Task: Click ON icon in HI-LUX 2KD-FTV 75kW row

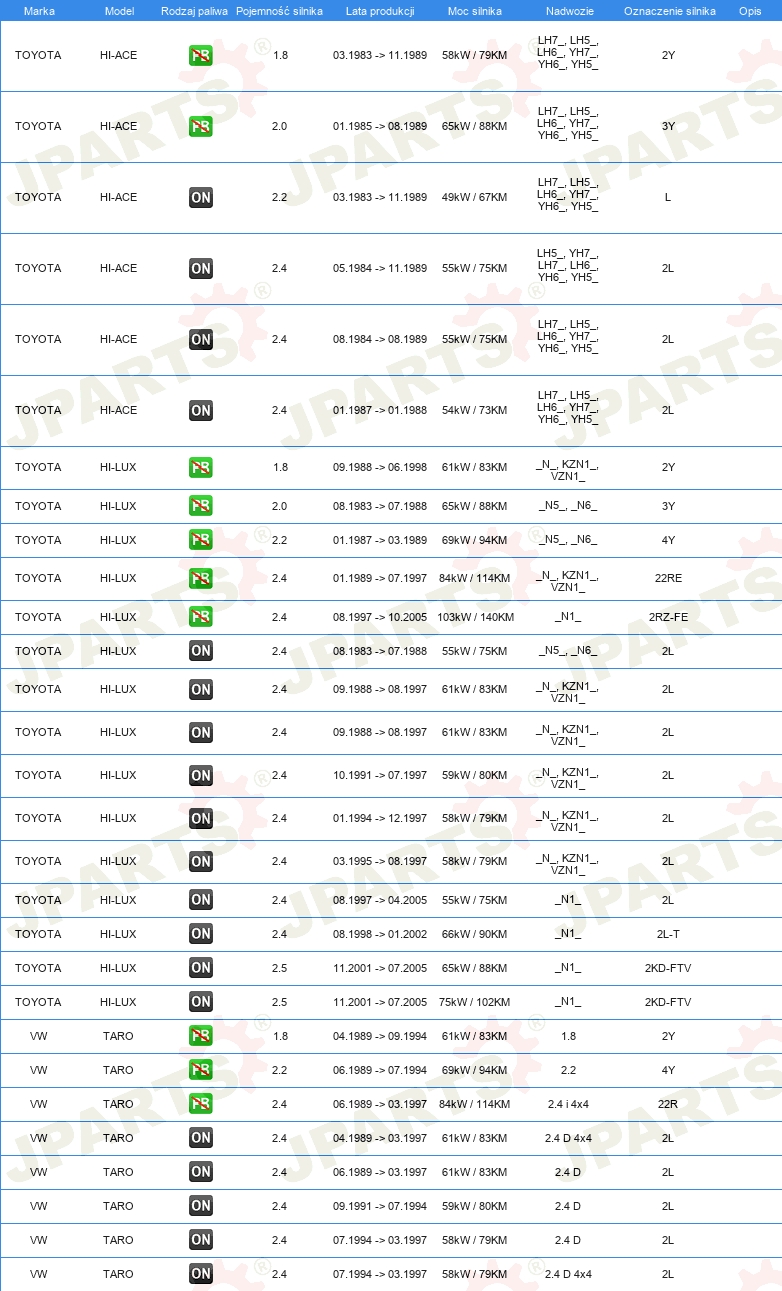Action: [x=201, y=1002]
